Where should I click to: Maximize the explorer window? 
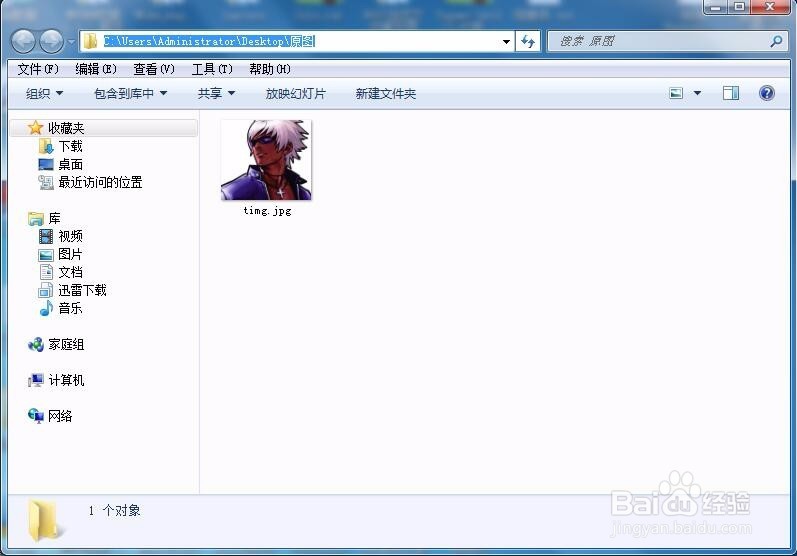point(740,7)
